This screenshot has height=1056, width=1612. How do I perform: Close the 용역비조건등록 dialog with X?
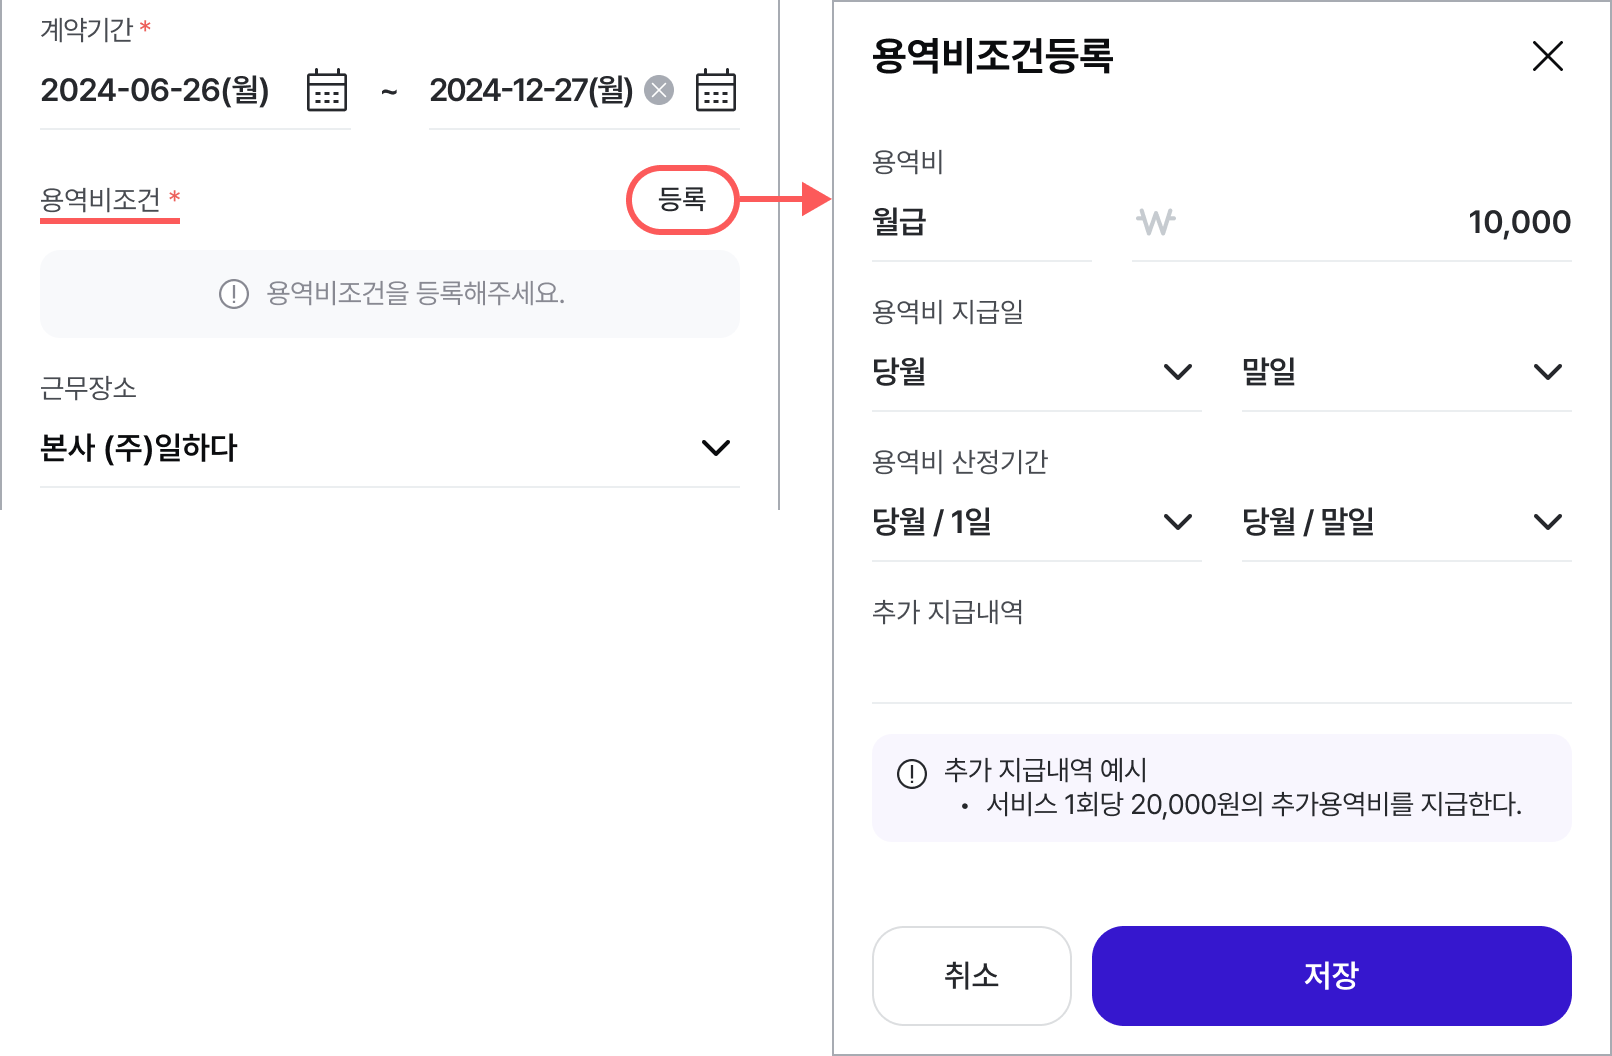[x=1547, y=56]
